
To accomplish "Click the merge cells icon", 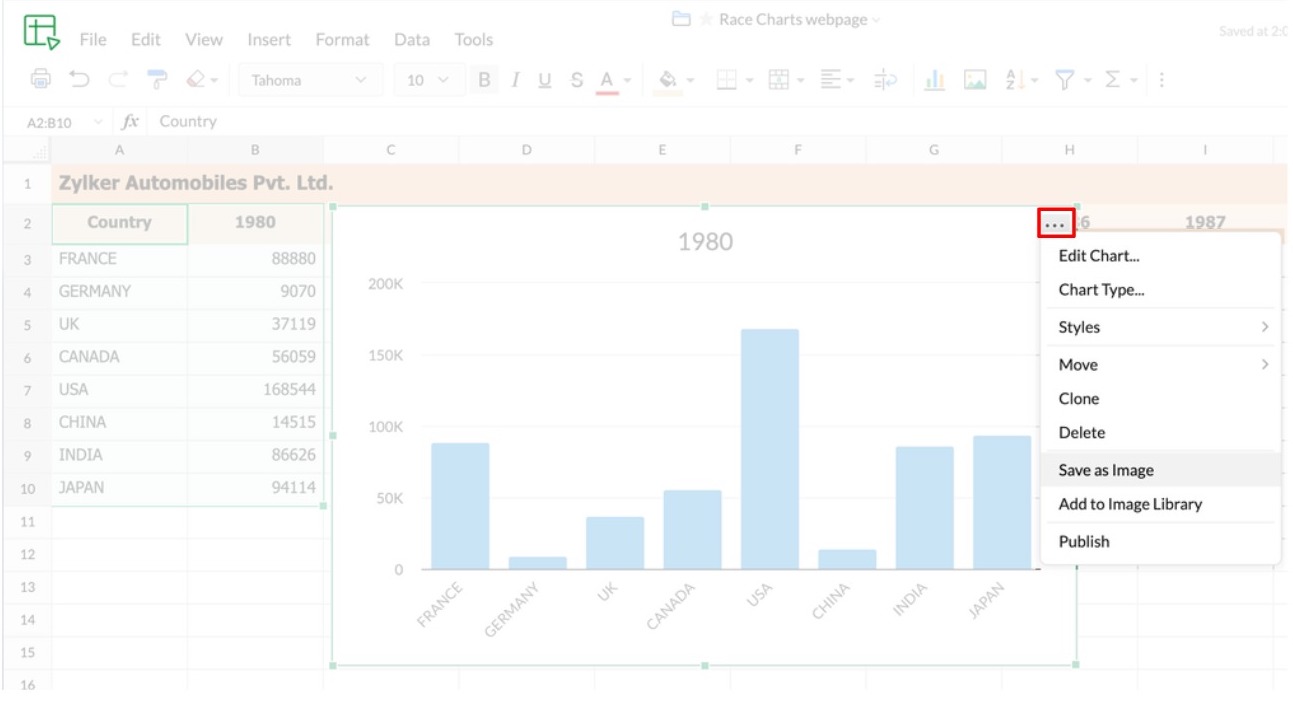I will [777, 80].
